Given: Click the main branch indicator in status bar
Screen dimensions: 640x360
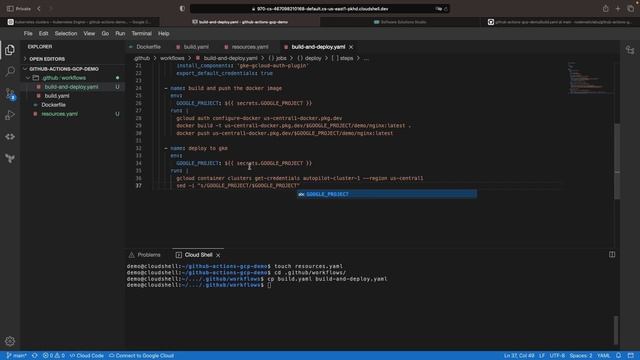Looking at the screenshot, I should click(x=17, y=356).
